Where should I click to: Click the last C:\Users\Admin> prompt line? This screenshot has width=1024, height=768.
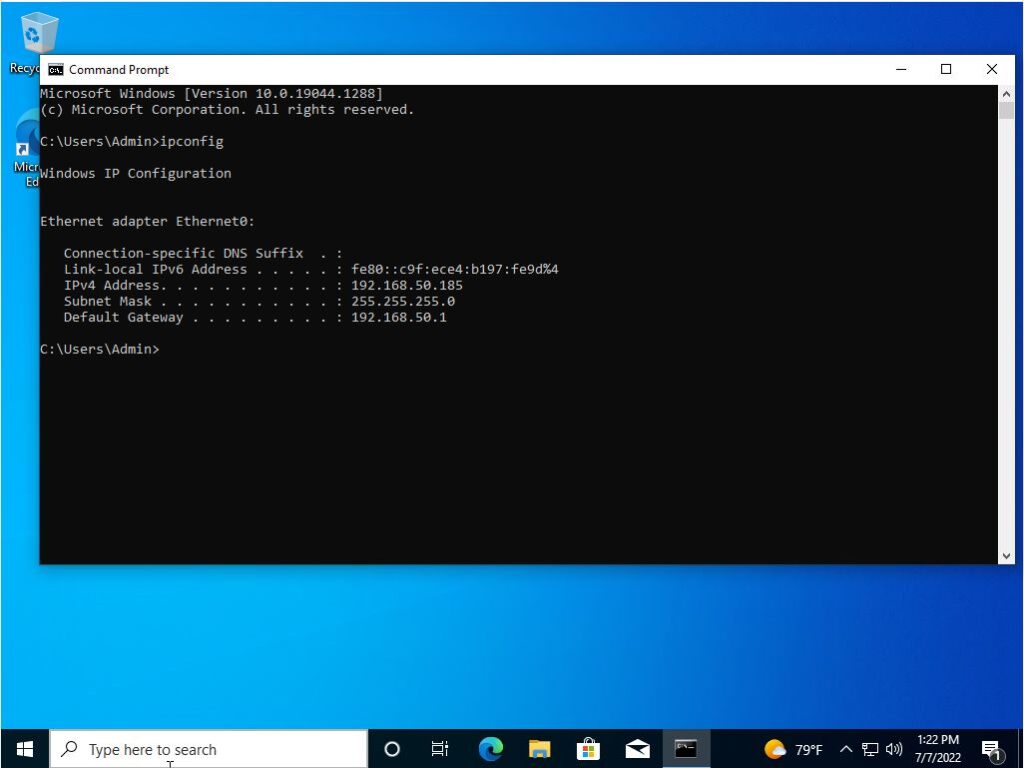click(x=100, y=349)
